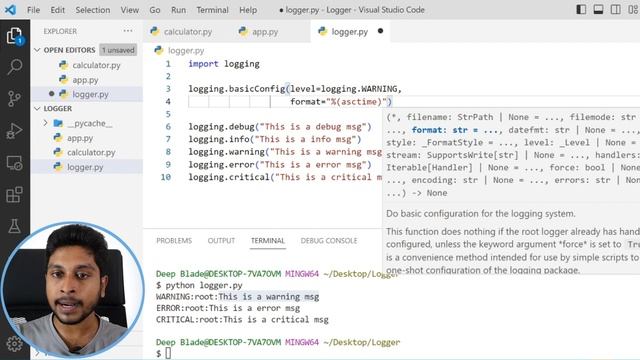The height and width of the screenshot is (360, 640).
Task: Toggle secondary side bar layout button
Action: (616, 9)
